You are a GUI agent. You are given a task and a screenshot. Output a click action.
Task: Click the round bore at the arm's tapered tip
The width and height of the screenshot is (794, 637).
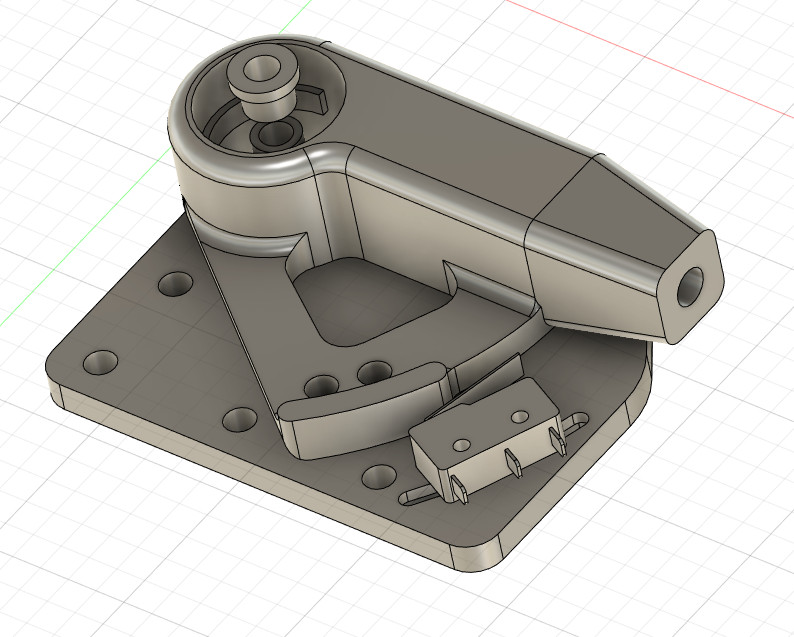tap(691, 287)
